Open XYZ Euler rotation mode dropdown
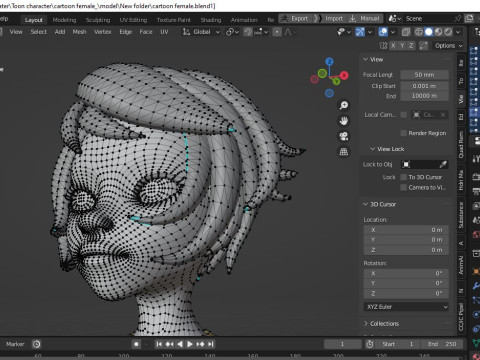 pyautogui.click(x=406, y=307)
